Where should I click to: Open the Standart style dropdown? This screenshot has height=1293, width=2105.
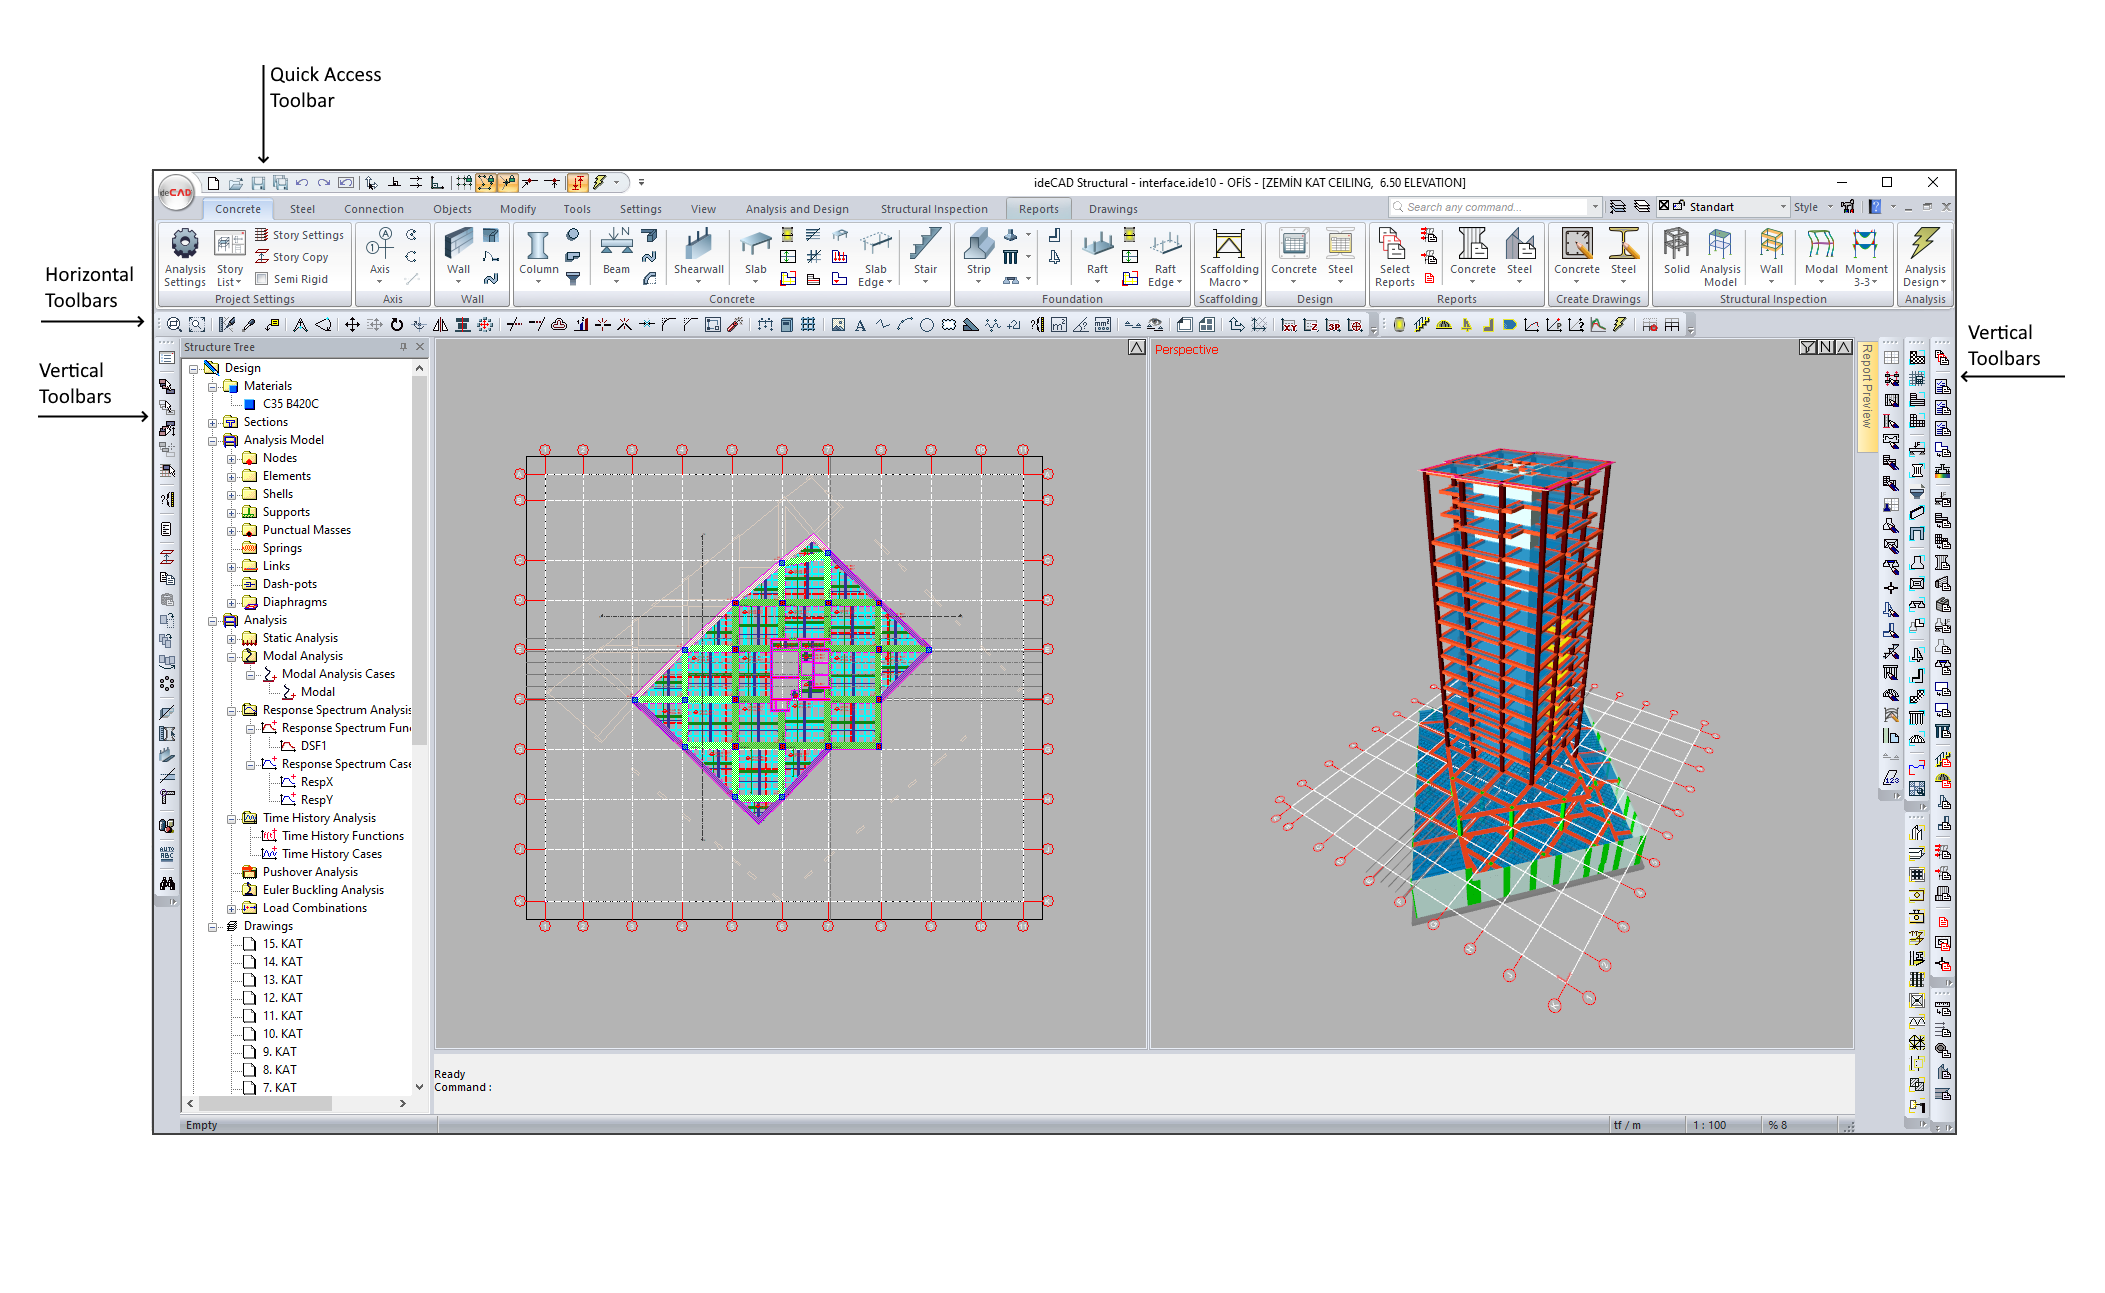click(x=1782, y=207)
